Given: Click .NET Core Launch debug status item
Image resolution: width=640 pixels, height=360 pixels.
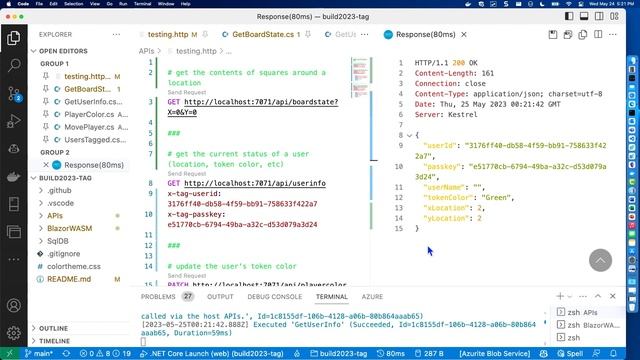Looking at the screenshot, I should pyautogui.click(x=212, y=353).
